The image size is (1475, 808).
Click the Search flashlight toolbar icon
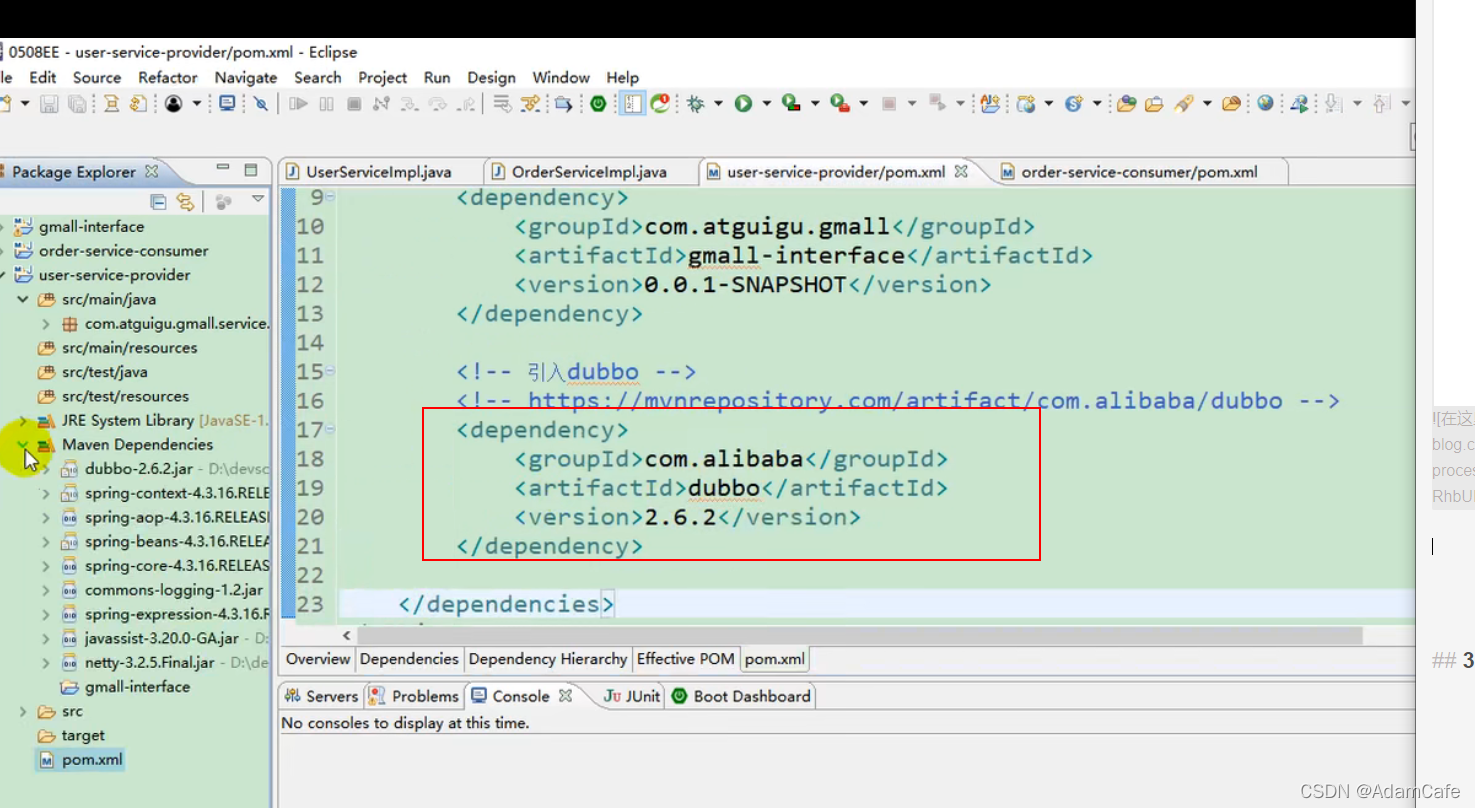(1184, 103)
